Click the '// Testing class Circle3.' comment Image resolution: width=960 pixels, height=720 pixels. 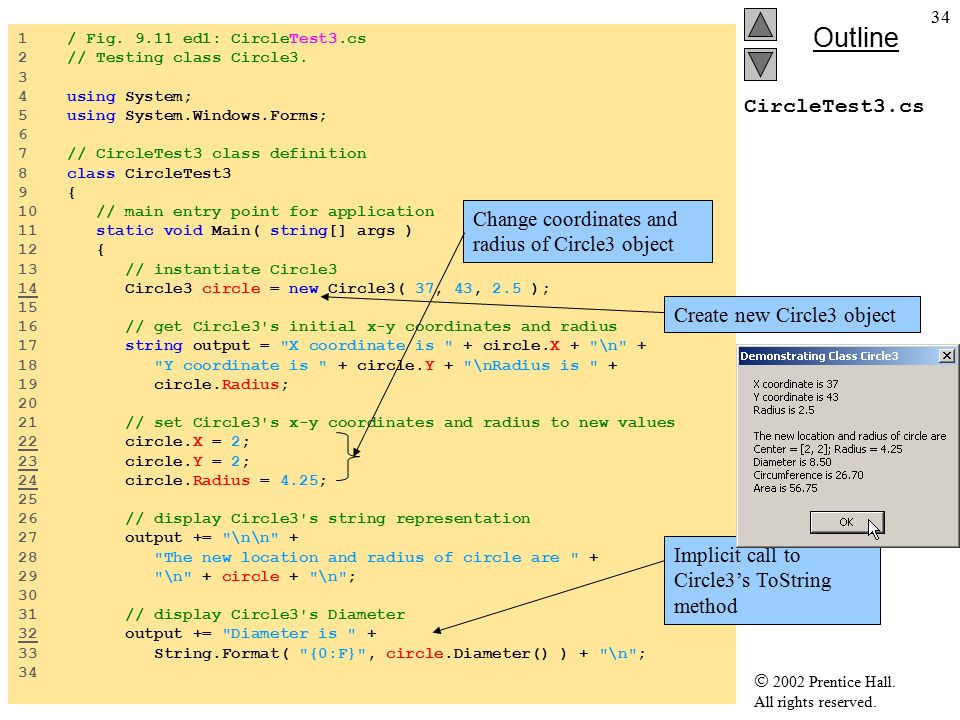(x=187, y=58)
